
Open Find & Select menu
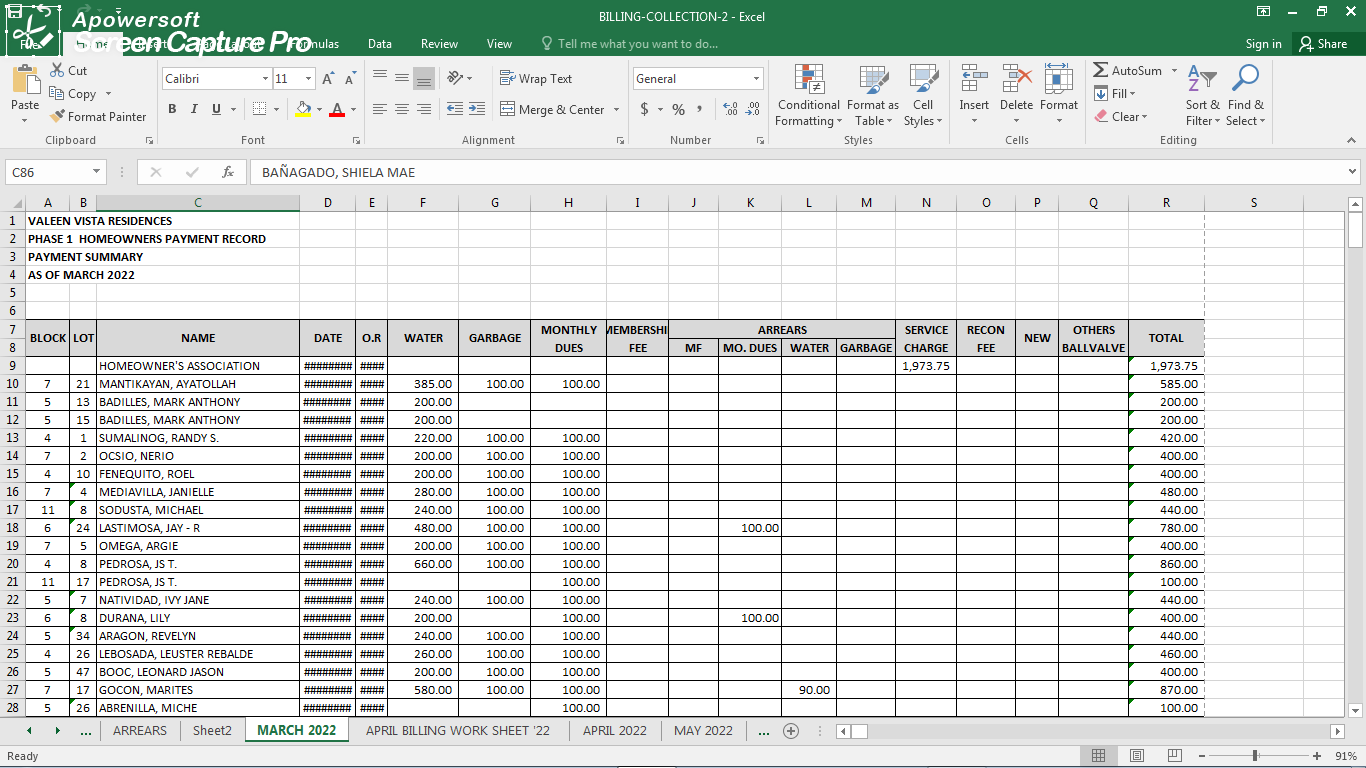click(1245, 96)
